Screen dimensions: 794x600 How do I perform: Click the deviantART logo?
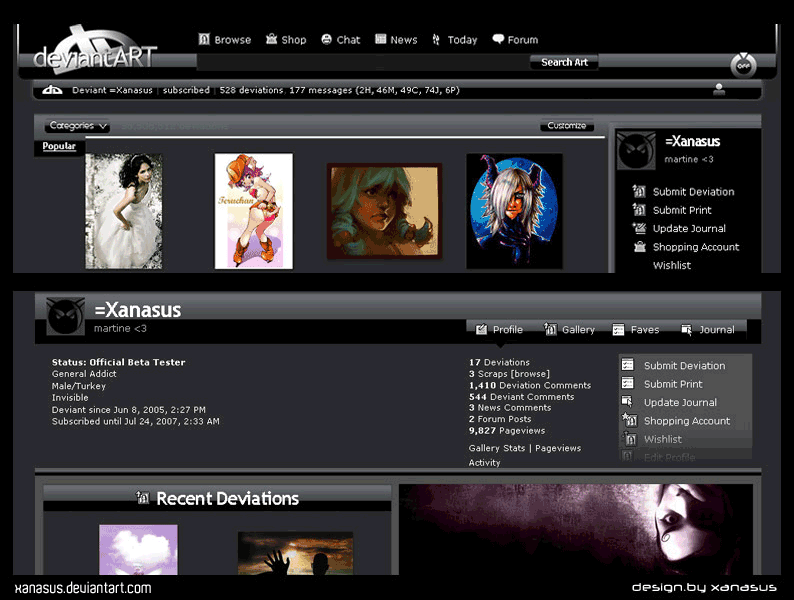pyautogui.click(x=95, y=51)
